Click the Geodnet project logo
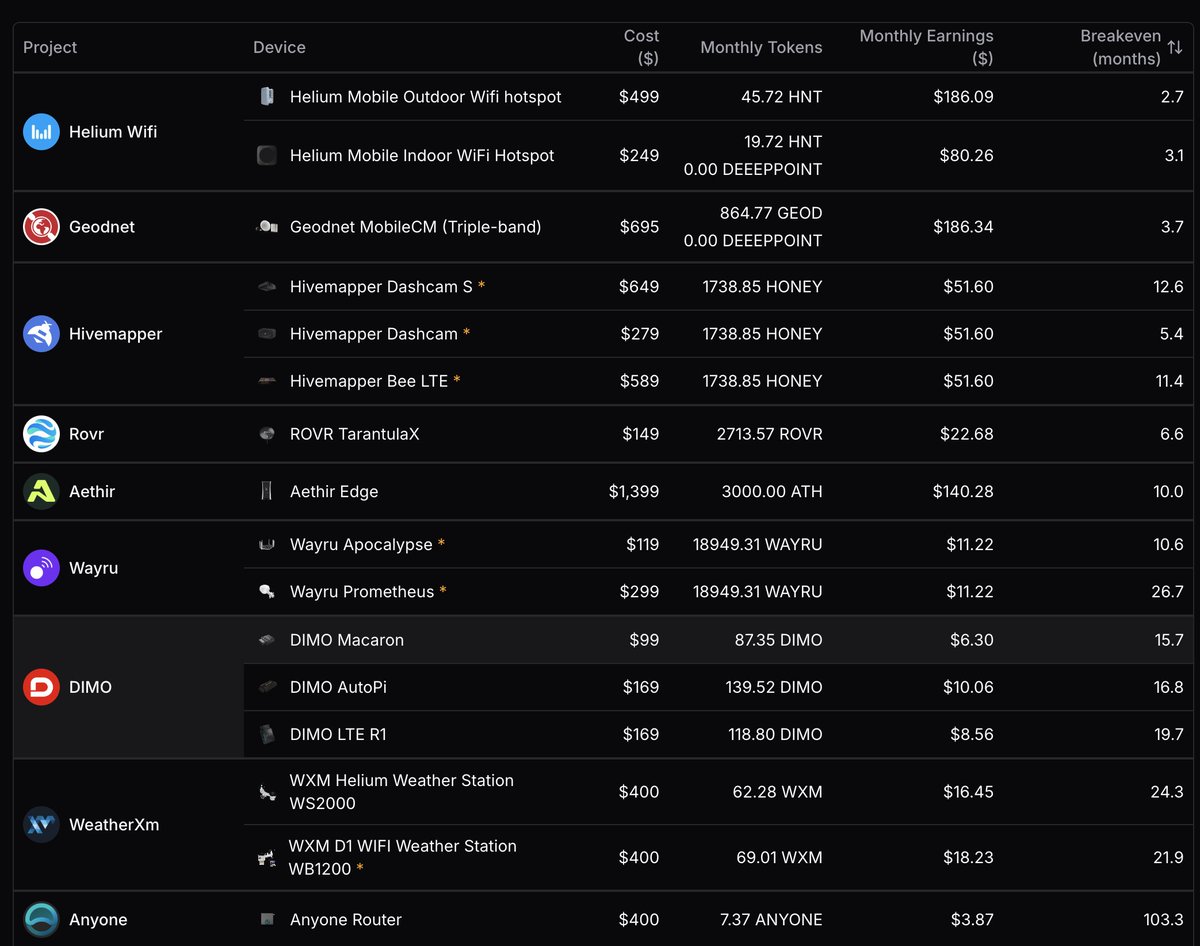This screenshot has height=946, width=1200. click(x=42, y=227)
